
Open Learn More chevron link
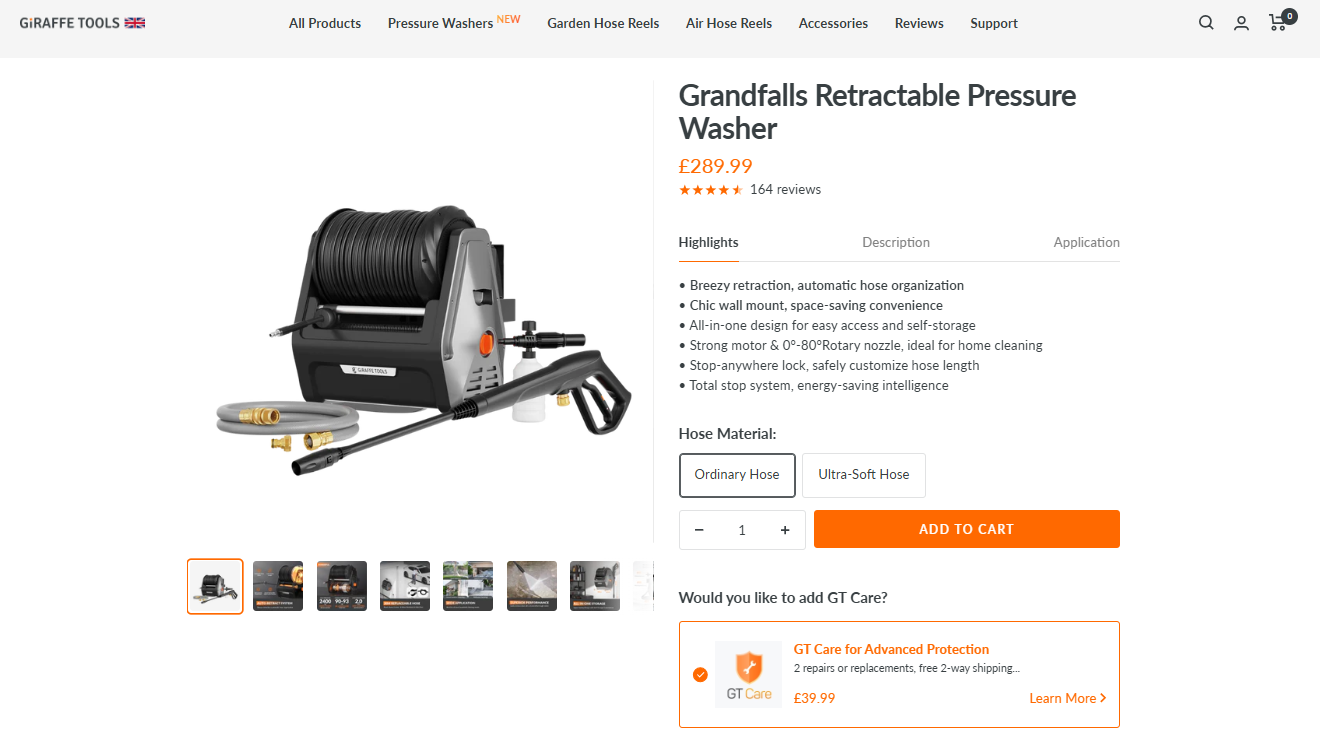pyautogui.click(x=1068, y=698)
